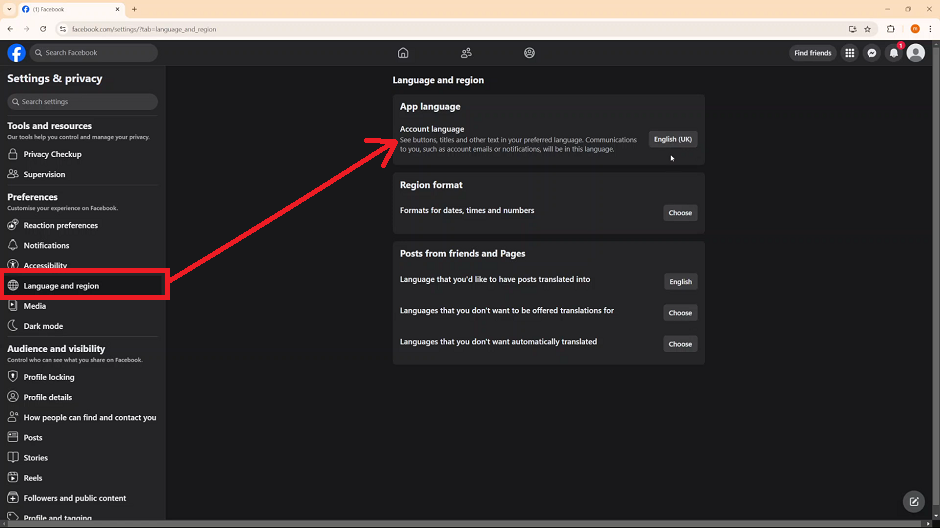Click the Facebook logo icon

[x=16, y=53]
